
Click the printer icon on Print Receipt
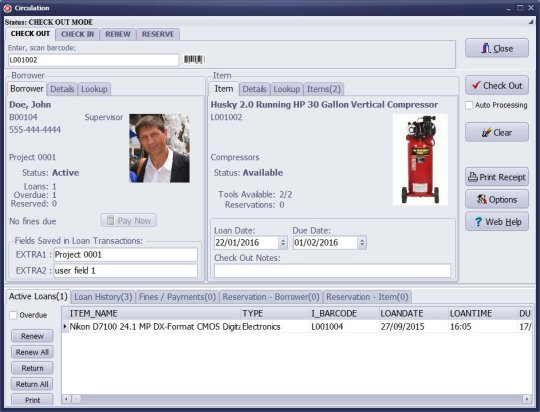[x=472, y=177]
